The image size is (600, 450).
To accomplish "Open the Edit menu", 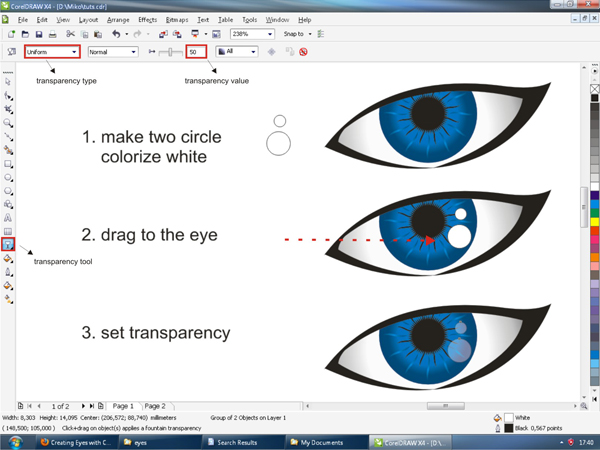I will (x=42, y=20).
